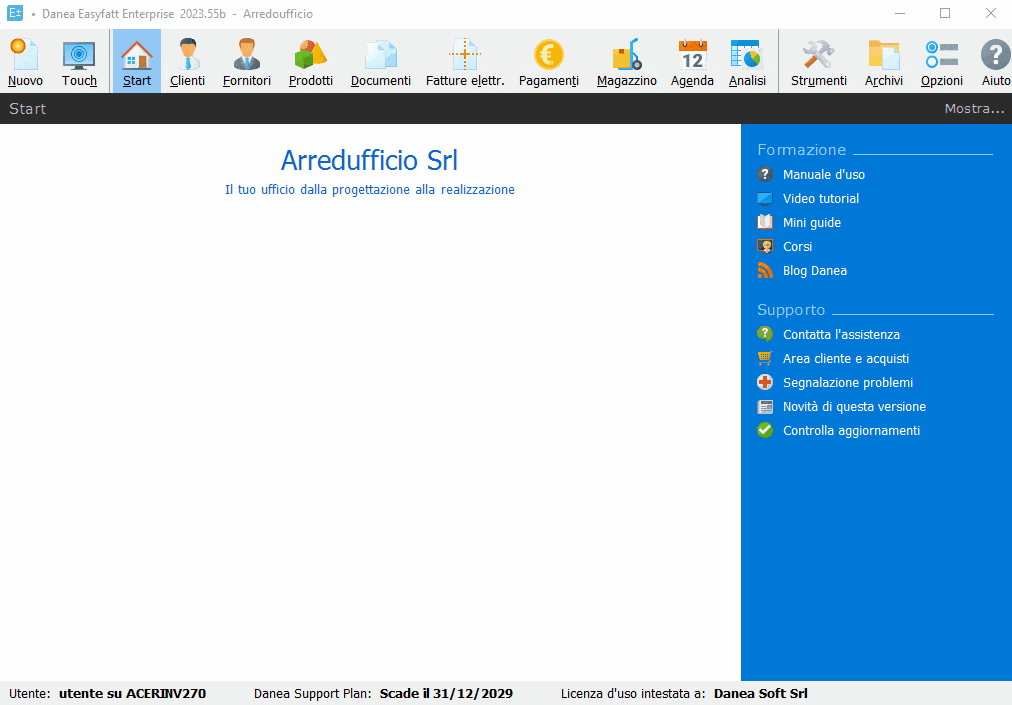This screenshot has height=705, width=1012.
Task: Open the Archivi section
Action: 884,62
